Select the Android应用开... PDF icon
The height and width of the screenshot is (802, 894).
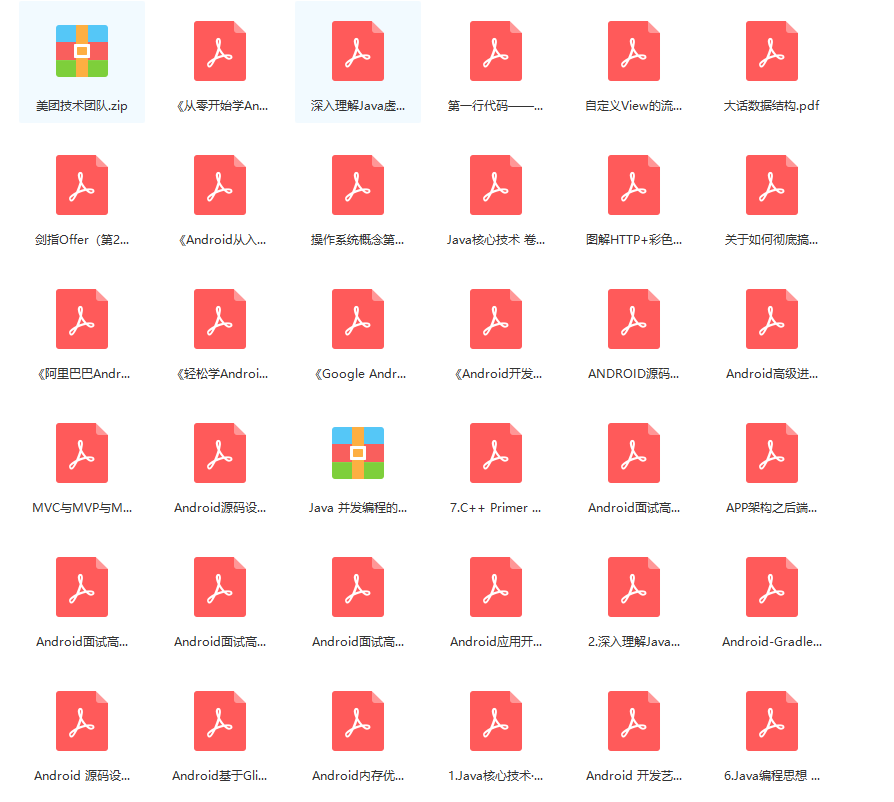pyautogui.click(x=495, y=587)
